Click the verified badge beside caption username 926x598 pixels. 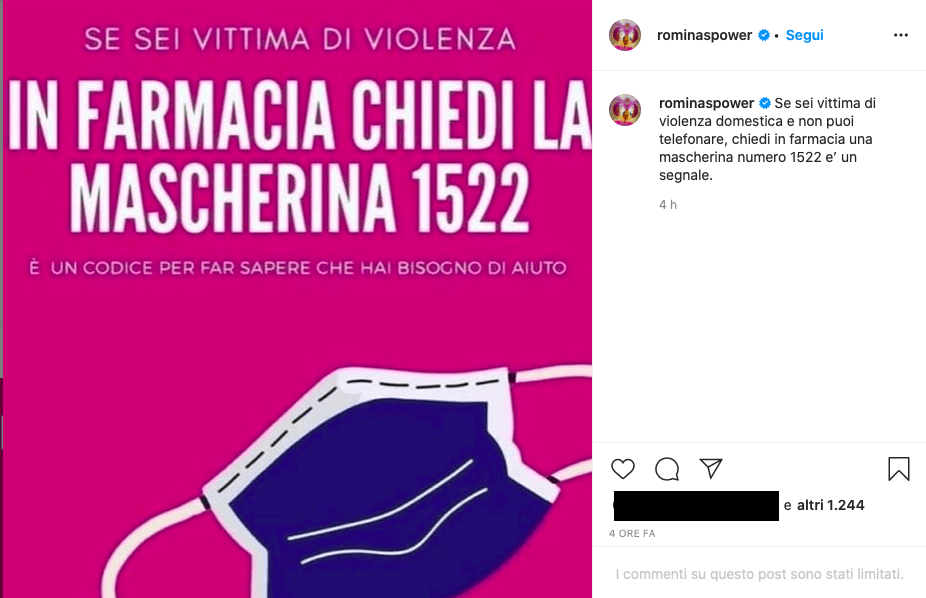[765, 103]
